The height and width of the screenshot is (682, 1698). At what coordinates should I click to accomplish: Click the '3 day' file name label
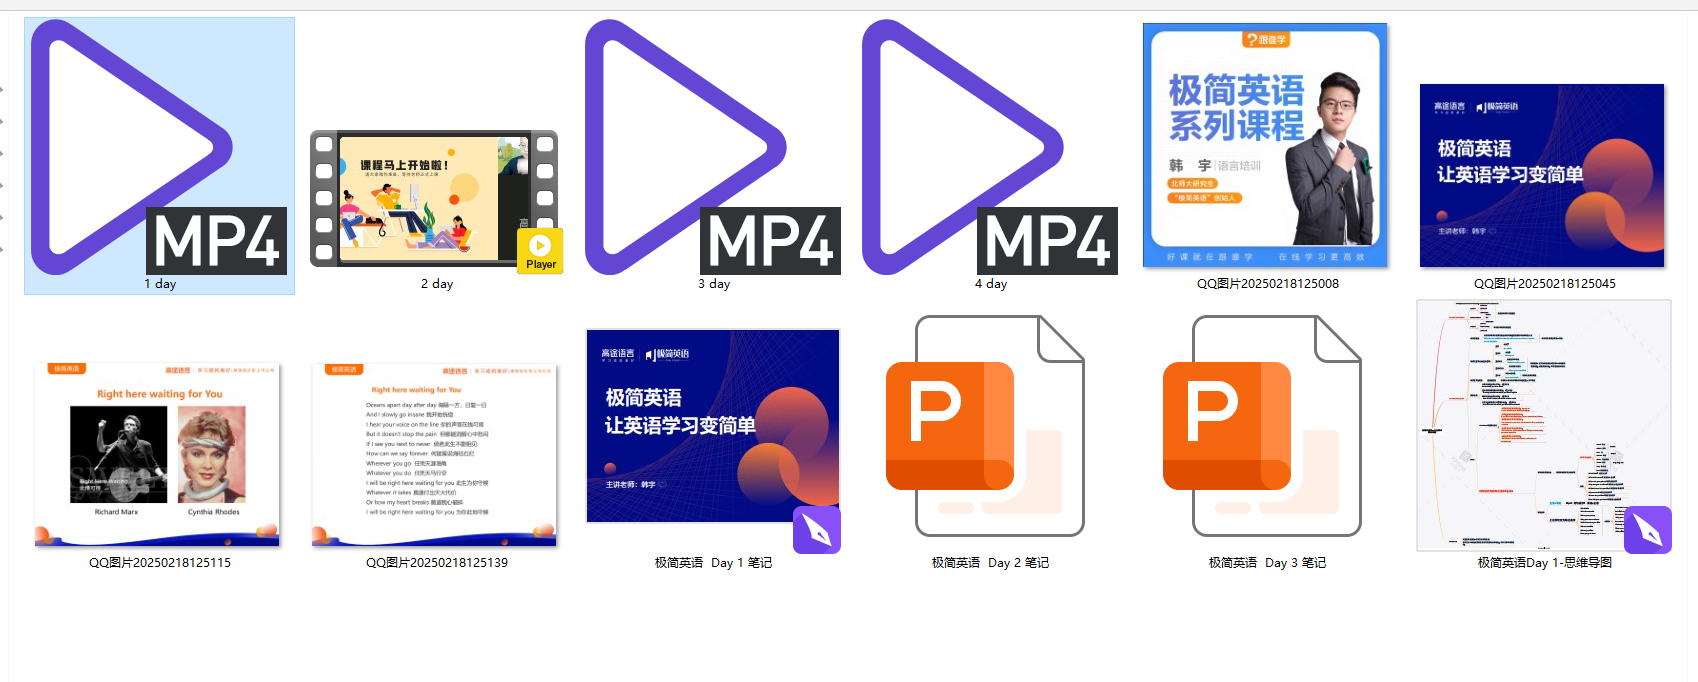pos(714,284)
